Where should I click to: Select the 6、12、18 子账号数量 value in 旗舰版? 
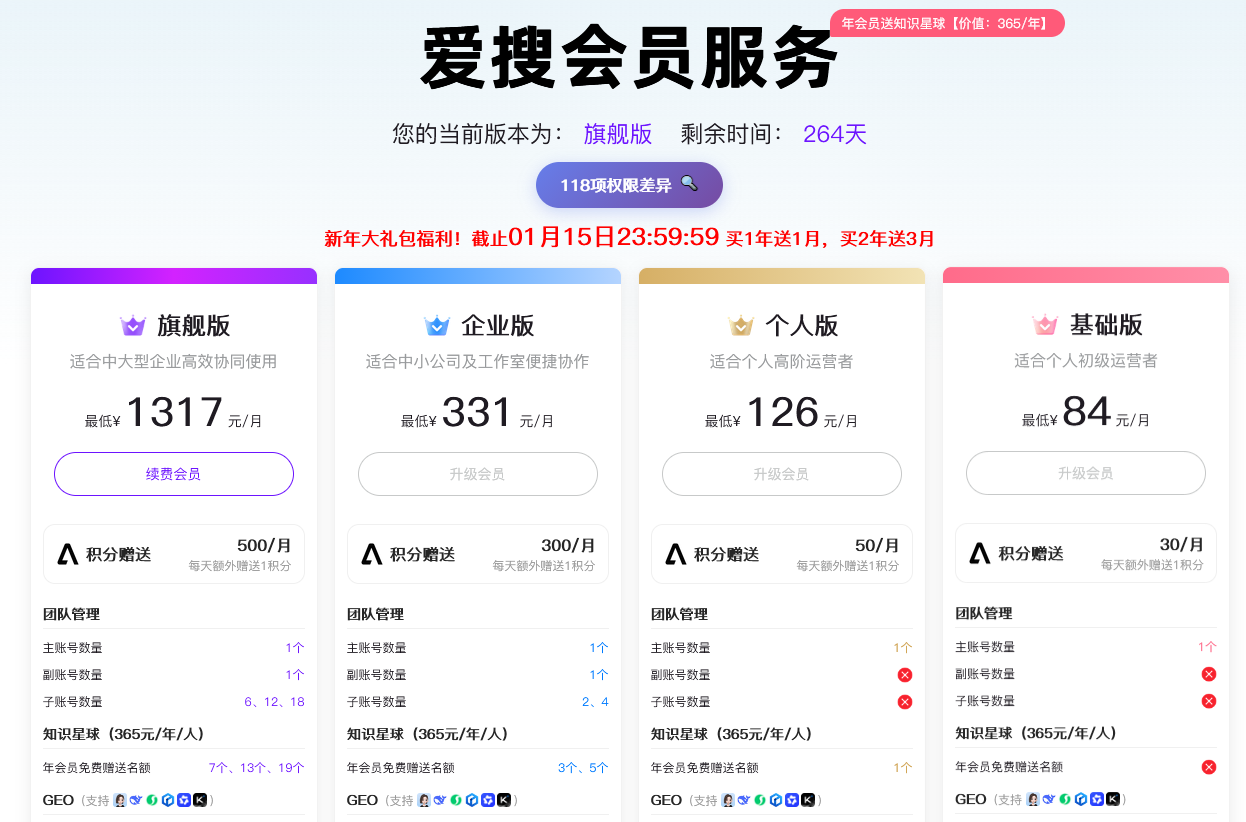click(274, 702)
